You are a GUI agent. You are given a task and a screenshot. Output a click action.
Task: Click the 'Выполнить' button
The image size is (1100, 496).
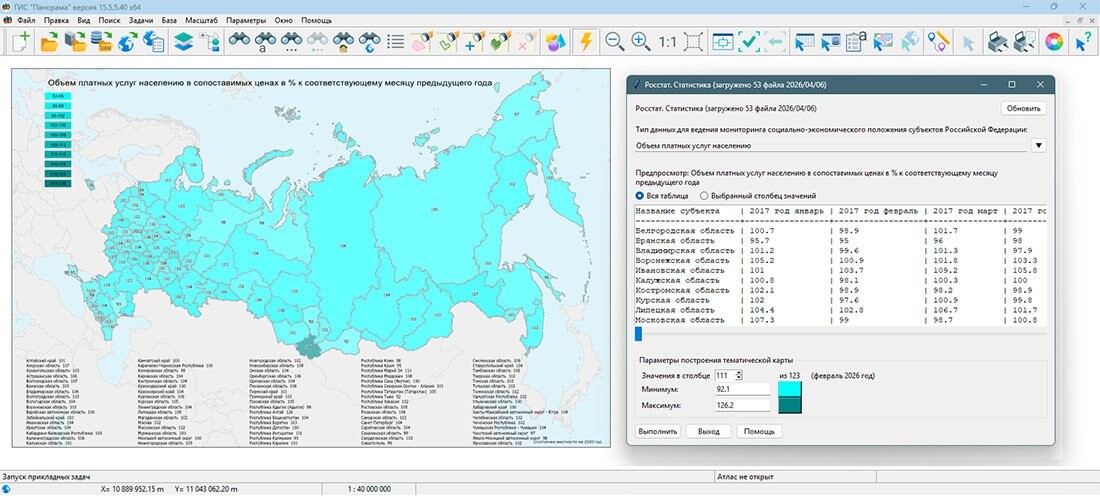pos(658,431)
